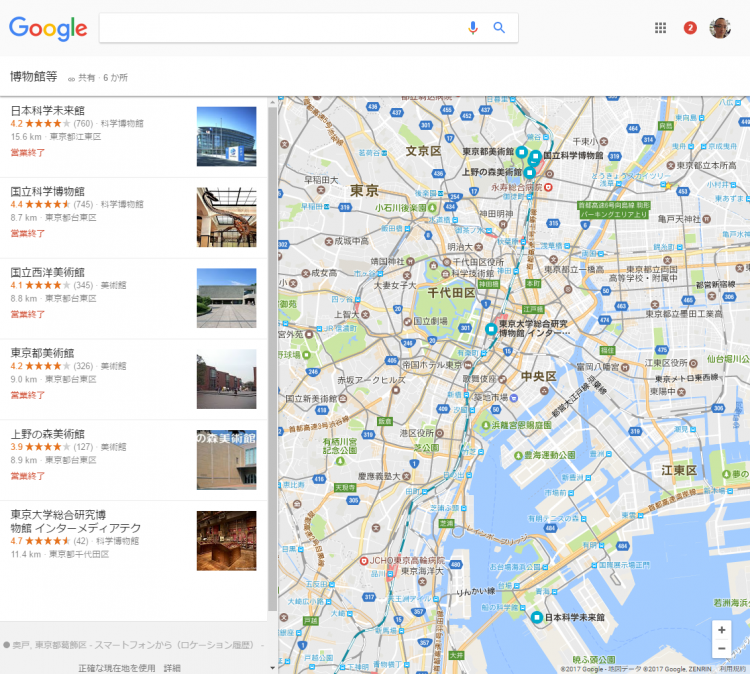The image size is (750, 674).
Task: Open 国立科学博物館 listing title
Action: 47,191
